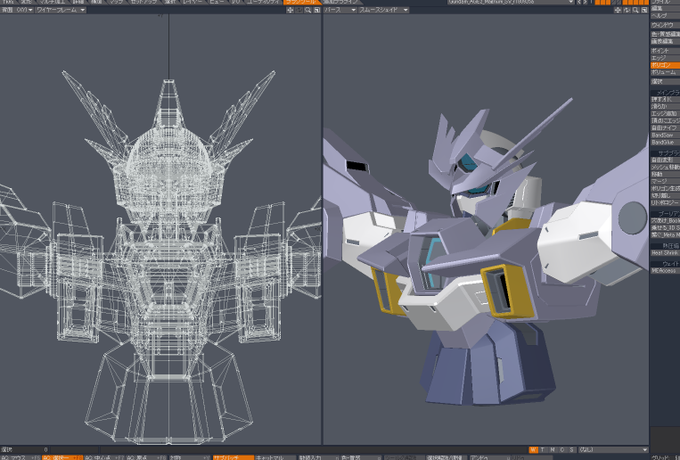This screenshot has height=460, width=680.
Task: Go to next layer bank arrow
Action: pyautogui.click(x=585, y=2)
